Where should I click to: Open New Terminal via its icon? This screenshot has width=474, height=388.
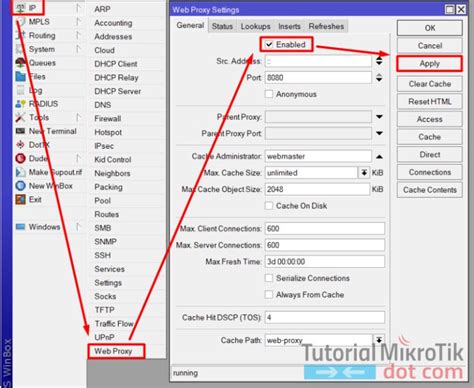tap(20, 131)
